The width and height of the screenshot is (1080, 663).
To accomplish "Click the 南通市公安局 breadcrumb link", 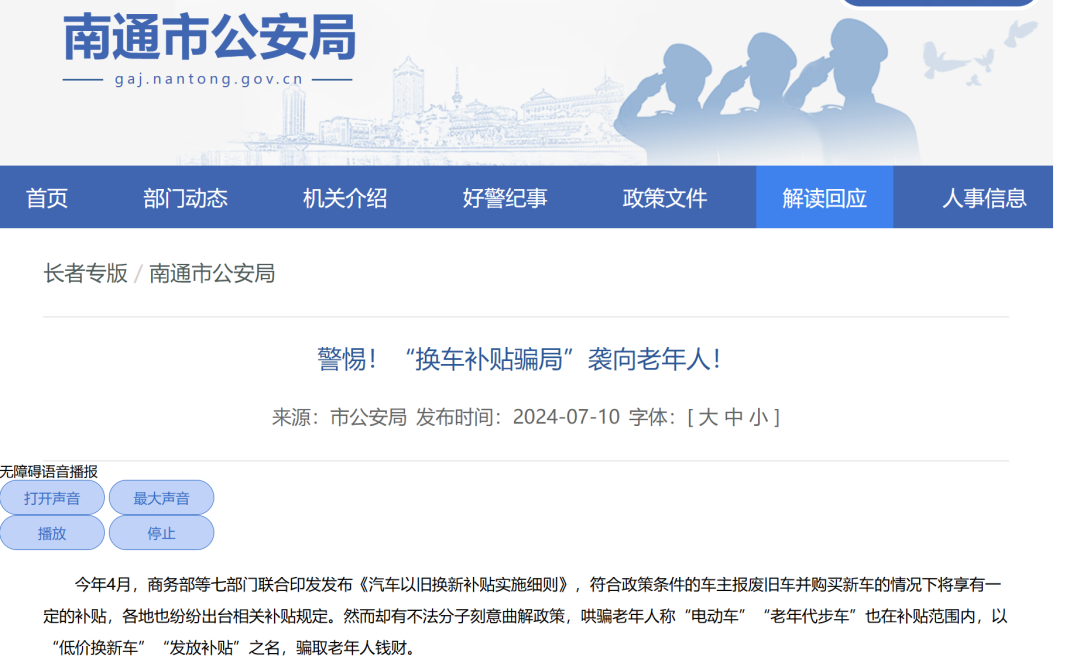I will 212,273.
